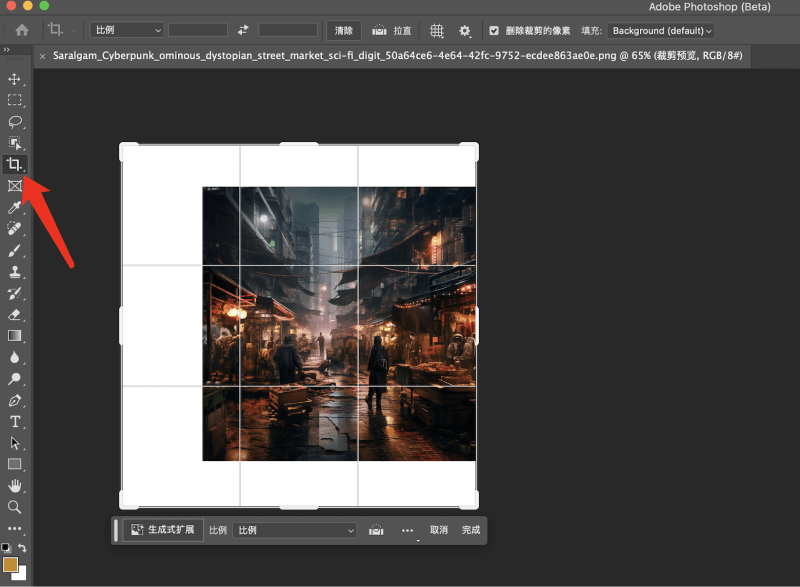Select the Zoom tool
Screen dimensions: 800x587
pos(14,506)
